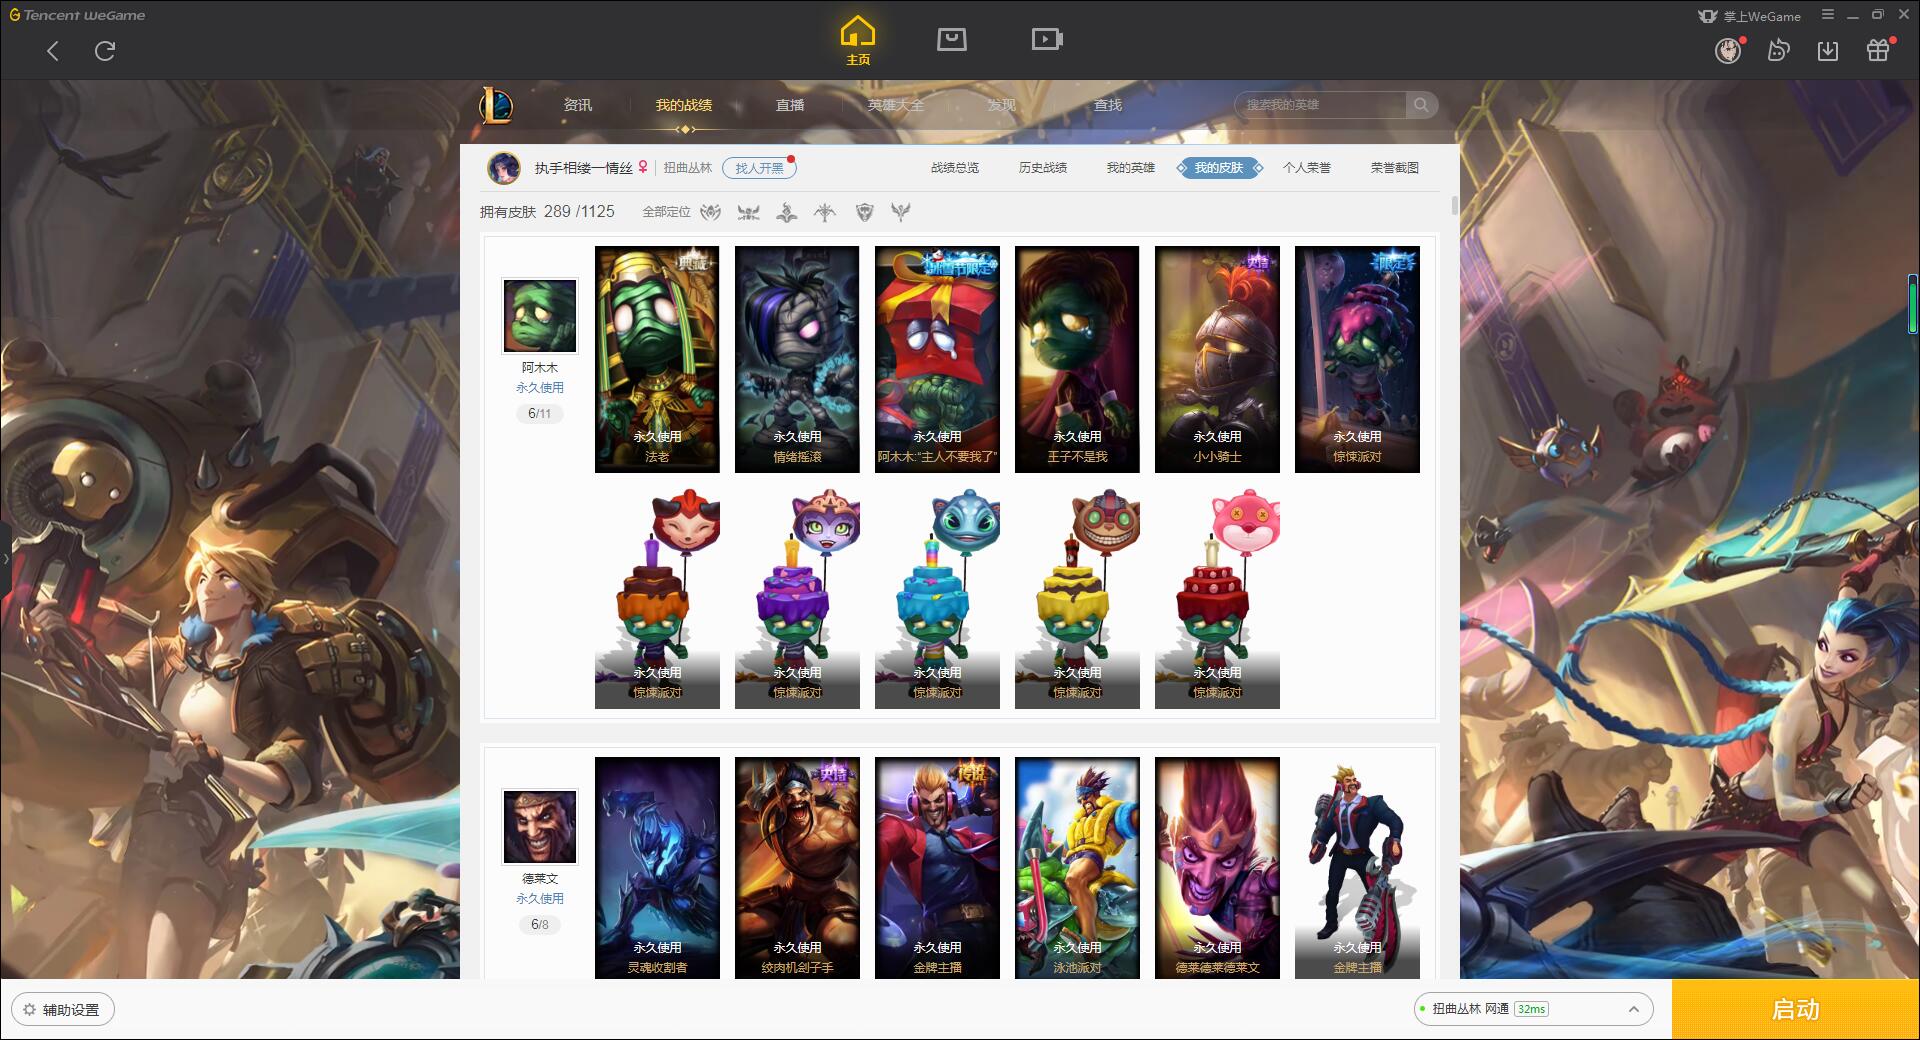Open the 发现 tab

point(1002,105)
